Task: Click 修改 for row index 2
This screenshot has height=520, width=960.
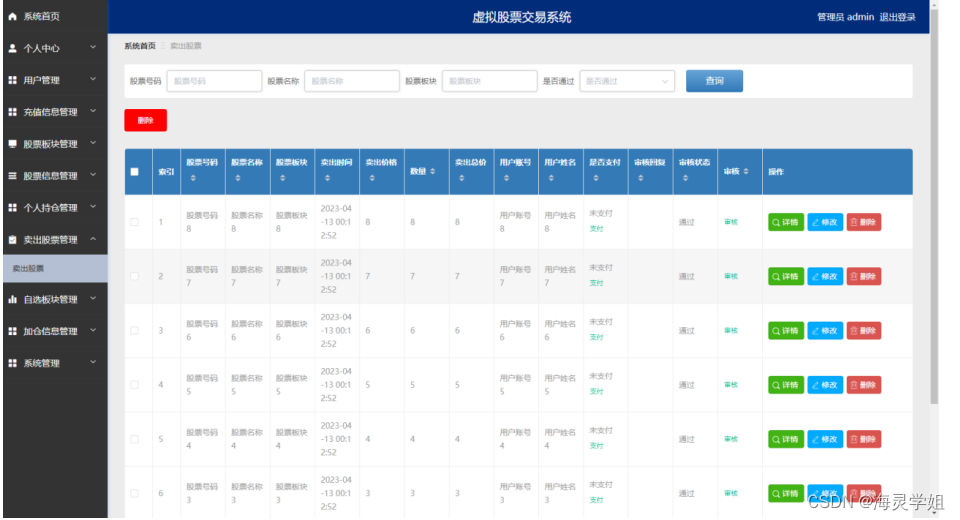Action: (825, 276)
